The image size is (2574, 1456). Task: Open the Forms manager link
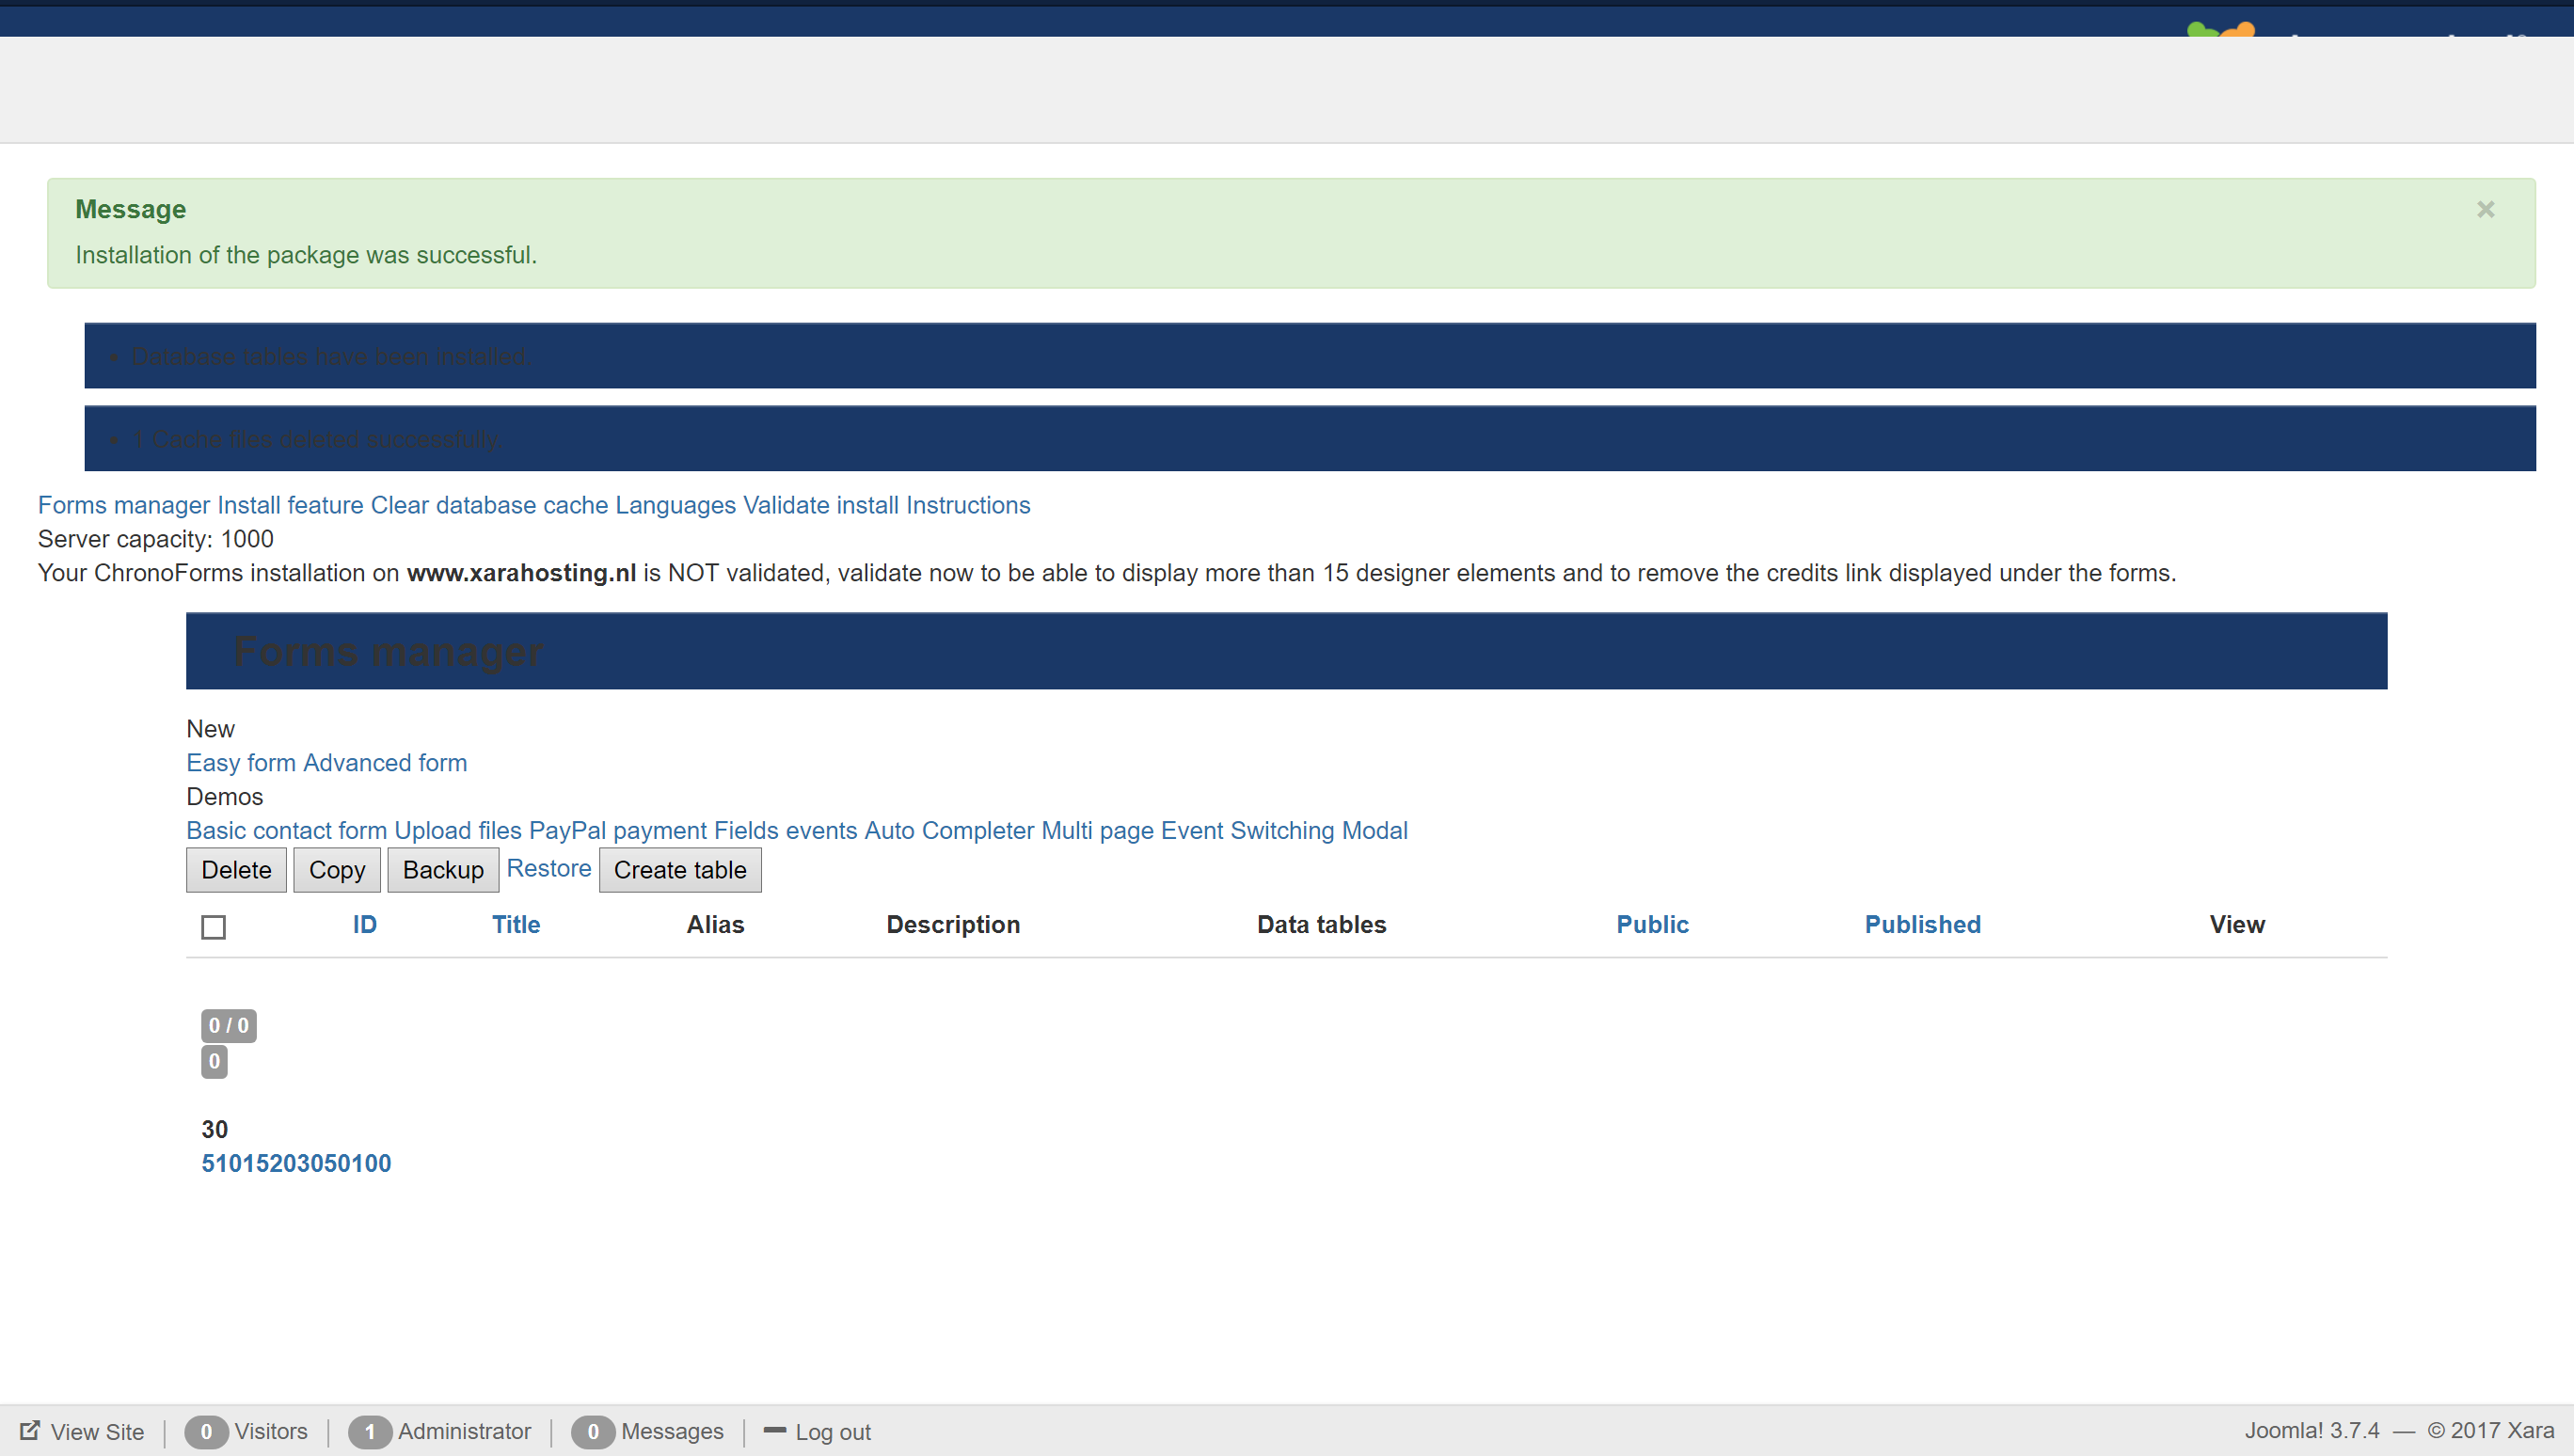click(x=124, y=505)
